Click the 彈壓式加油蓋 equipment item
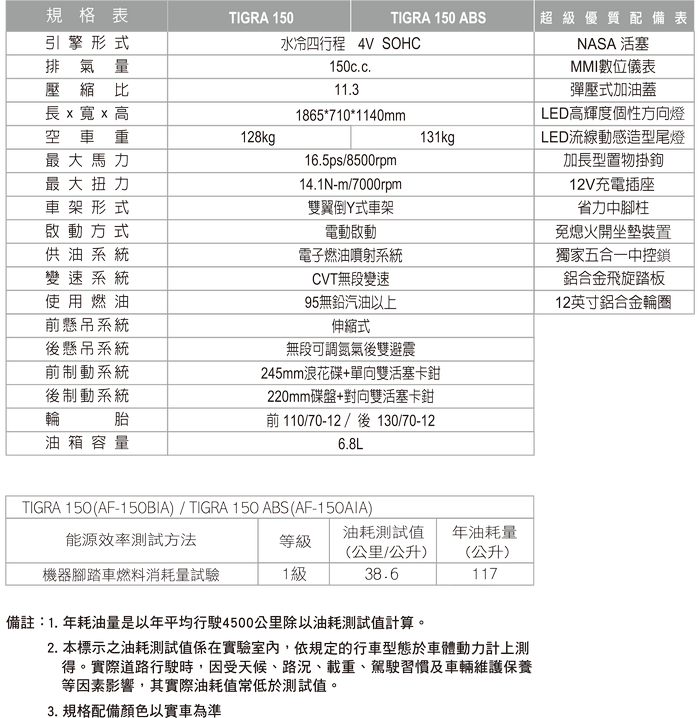The height and width of the screenshot is (718, 700). click(x=613, y=90)
